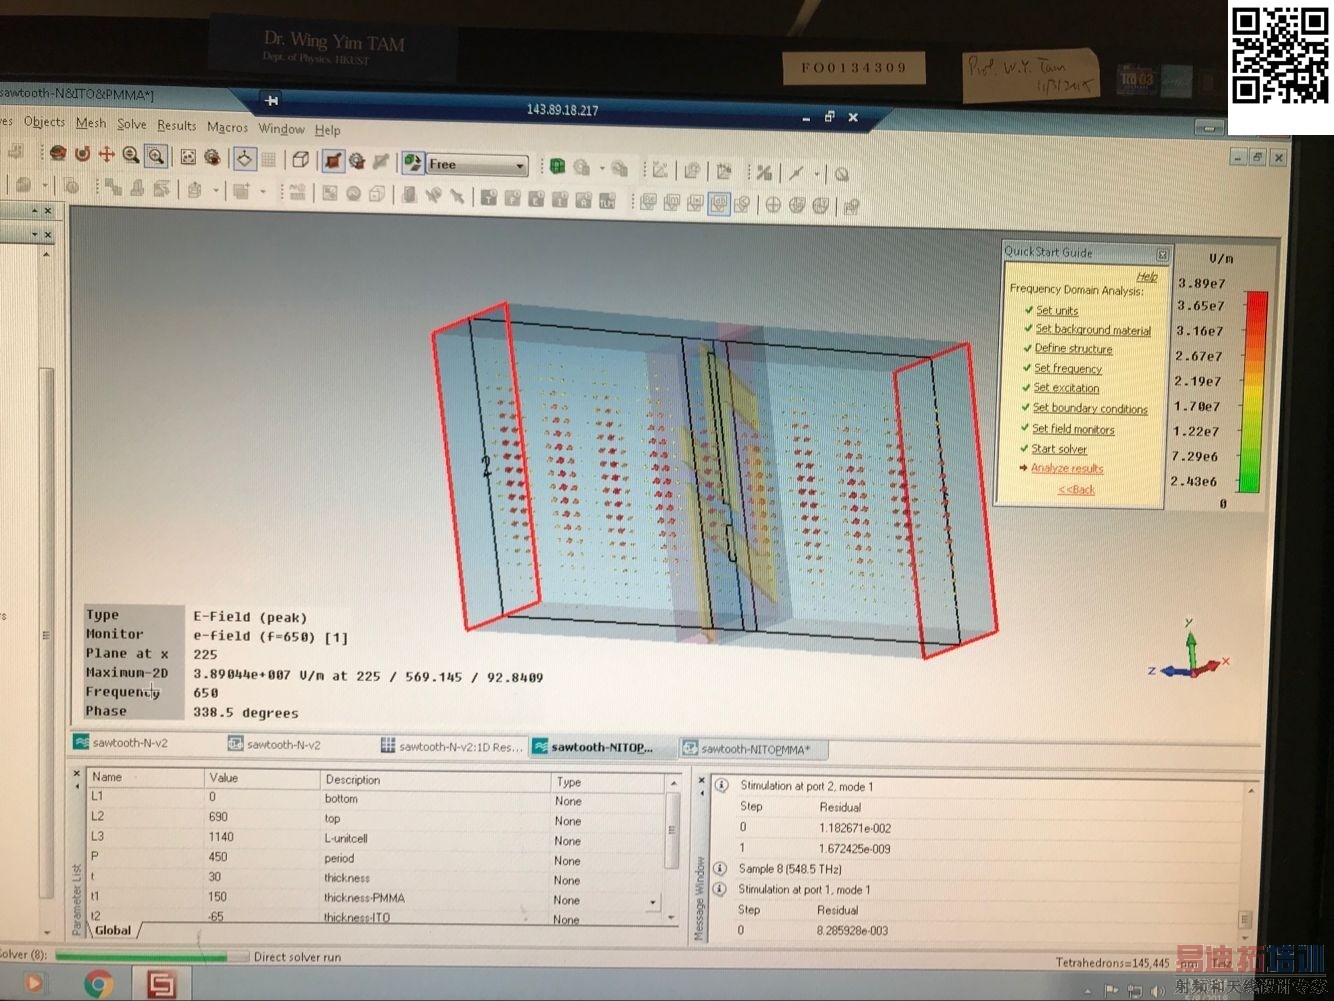Click the Help link in QuickStart Guide
This screenshot has width=1334, height=1001.
tap(1147, 276)
